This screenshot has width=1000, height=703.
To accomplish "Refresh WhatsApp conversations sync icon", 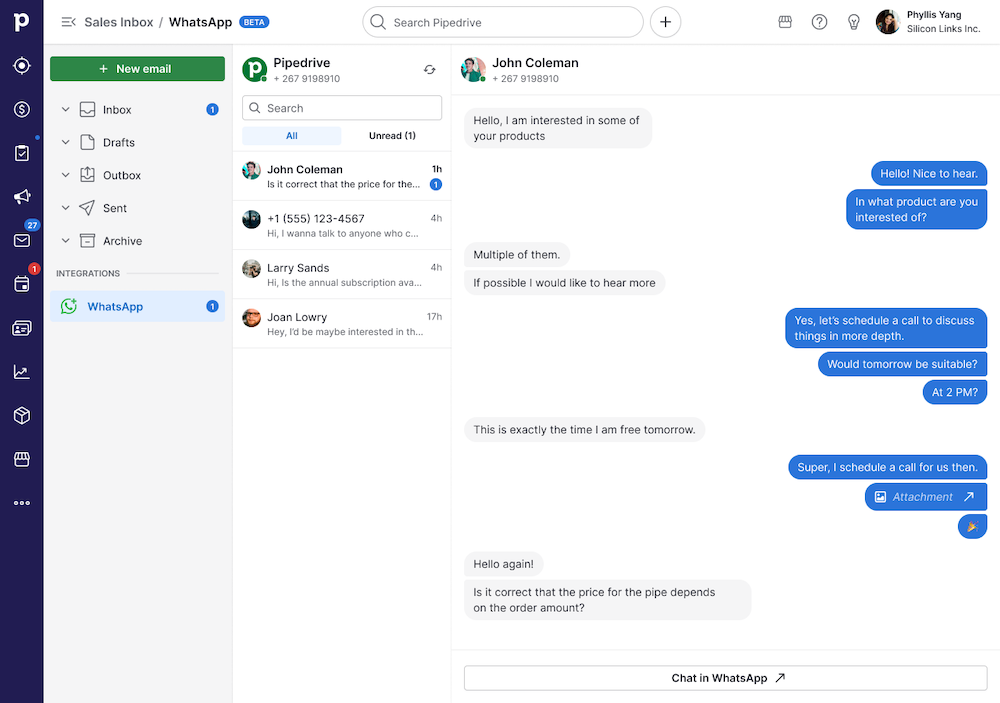I will click(x=429, y=70).
